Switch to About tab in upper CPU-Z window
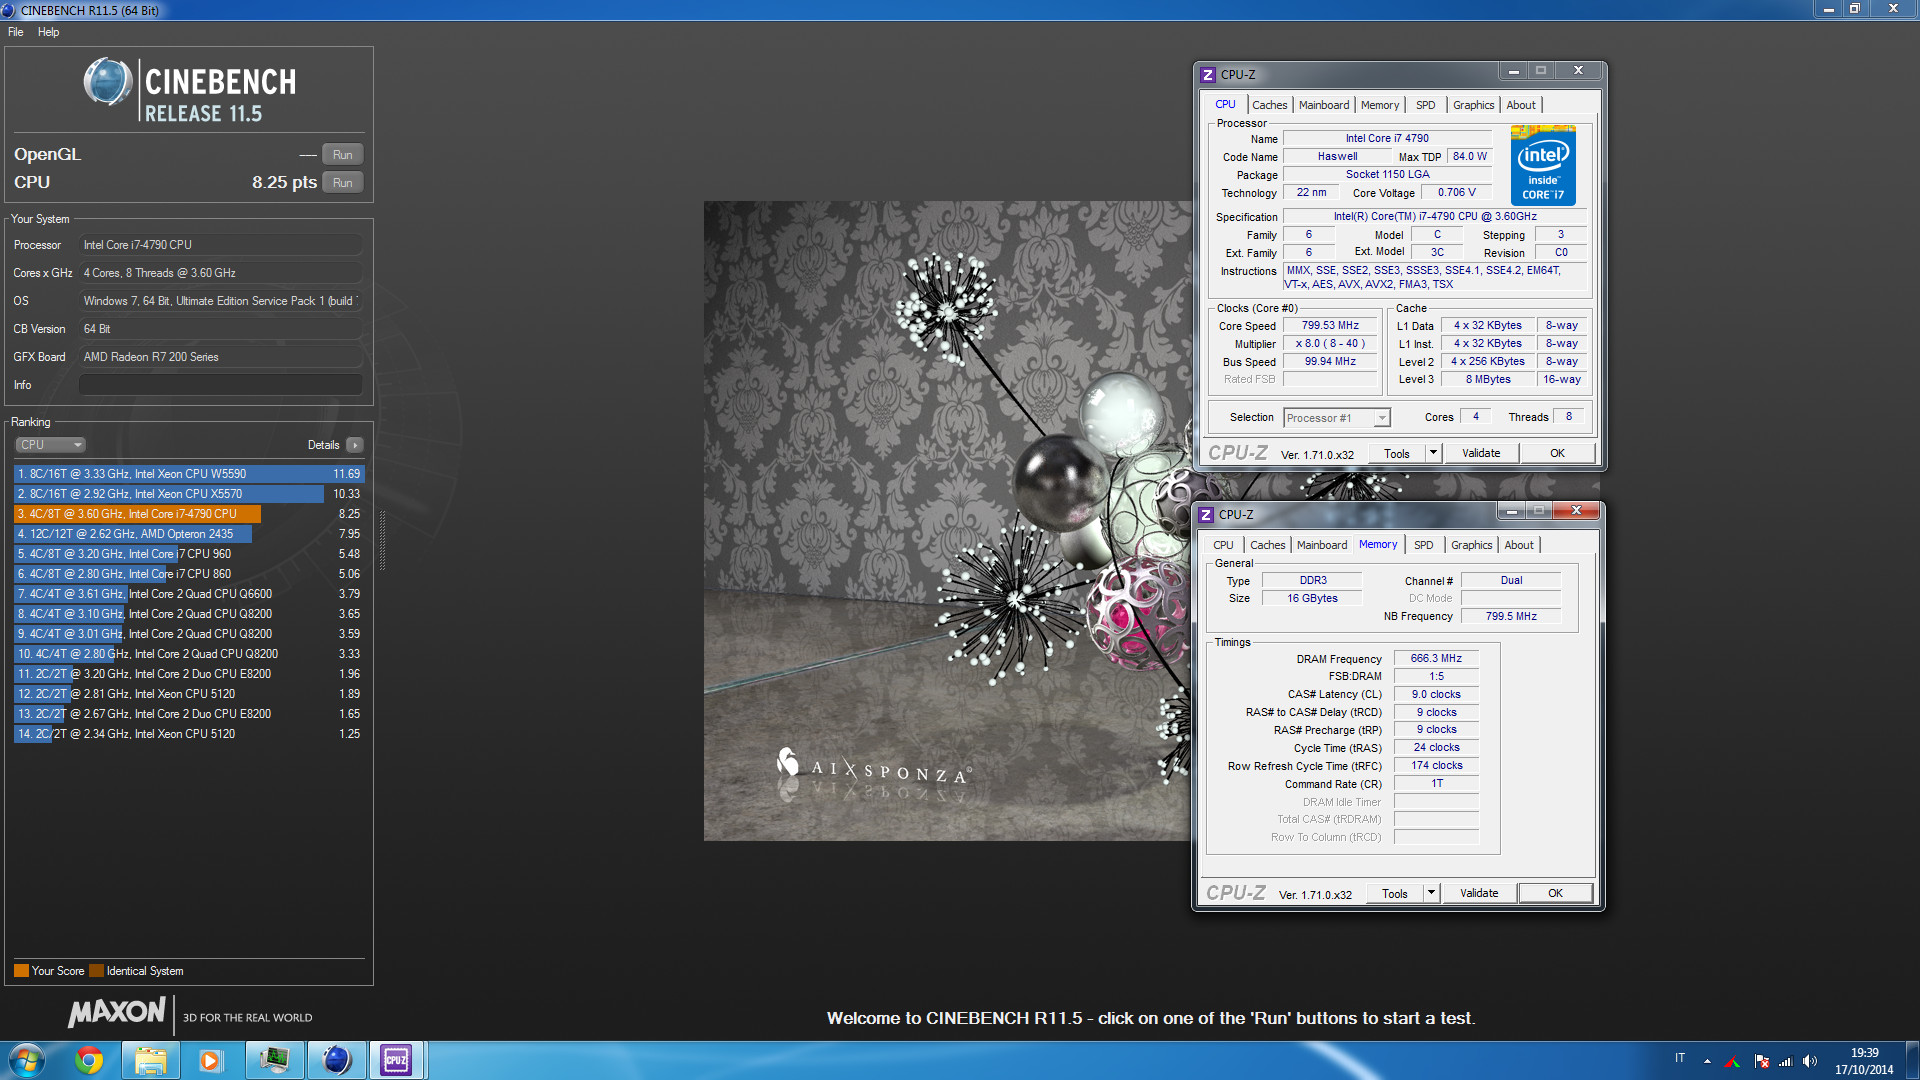1920x1080 pixels. [1520, 105]
